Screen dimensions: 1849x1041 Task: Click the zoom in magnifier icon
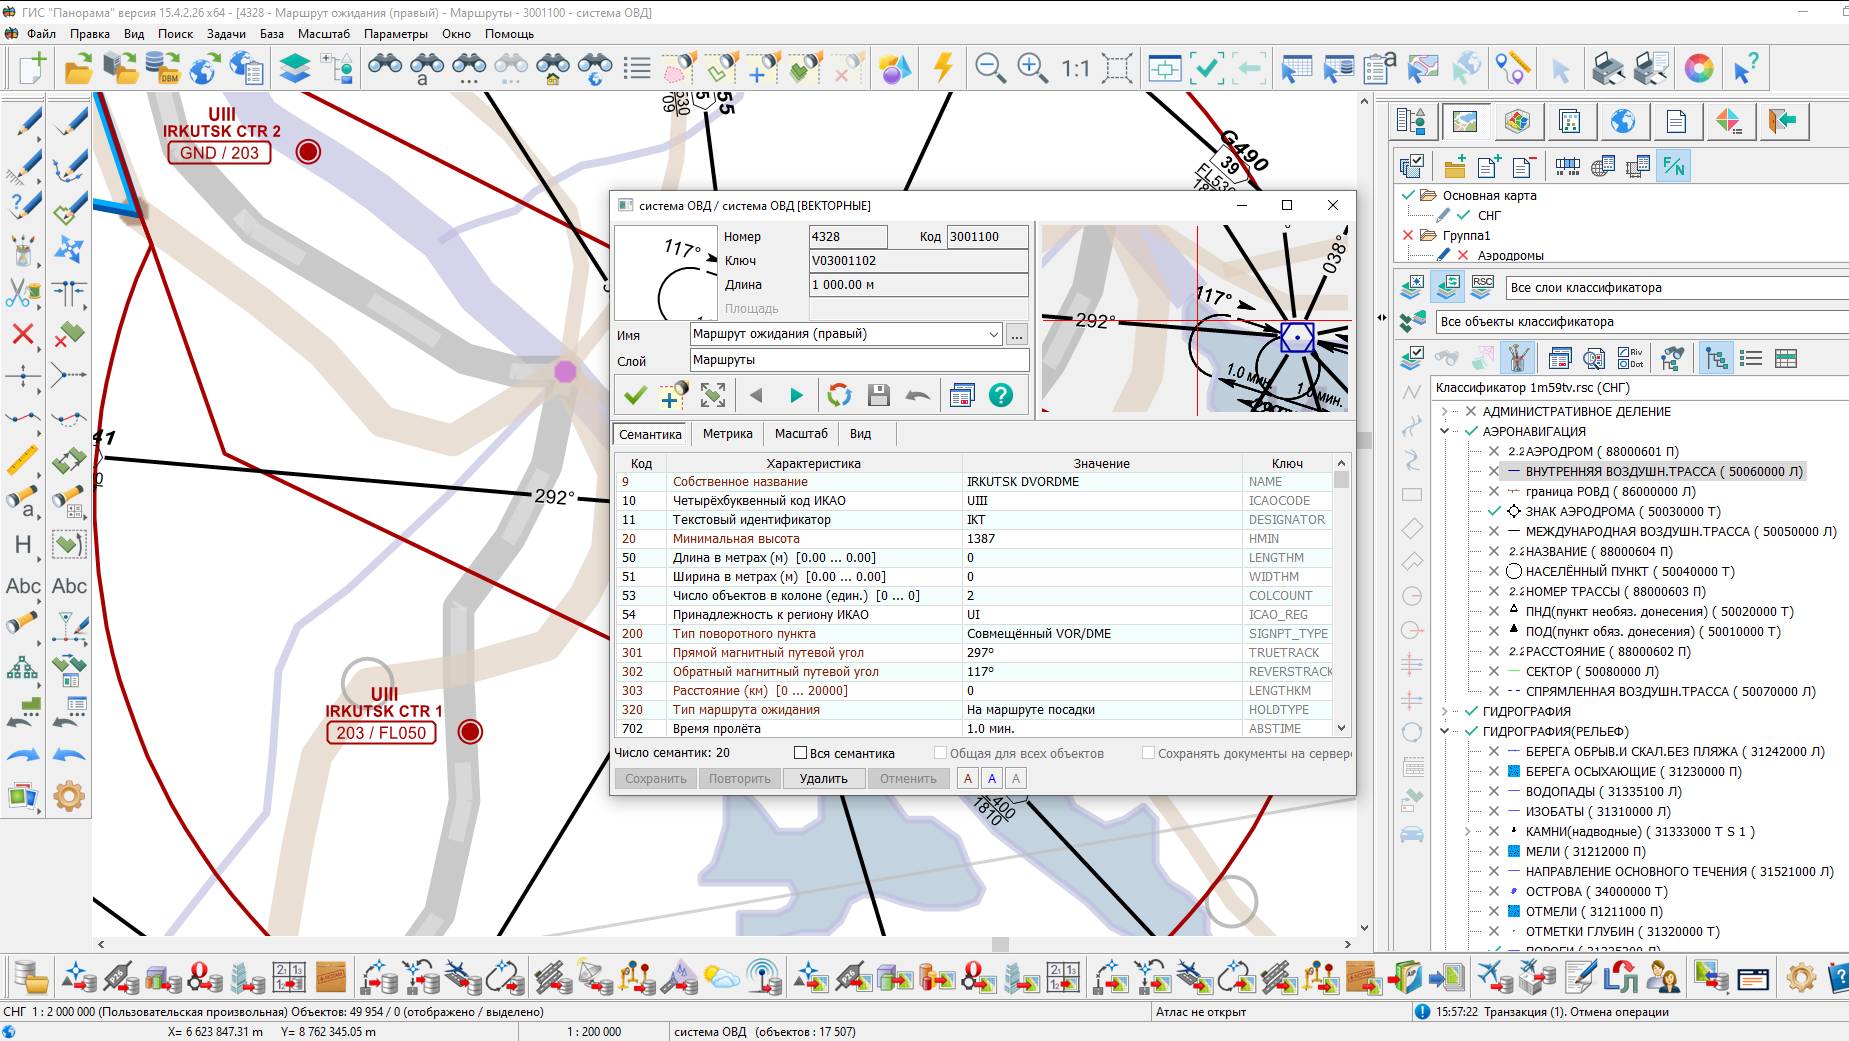click(x=1032, y=68)
